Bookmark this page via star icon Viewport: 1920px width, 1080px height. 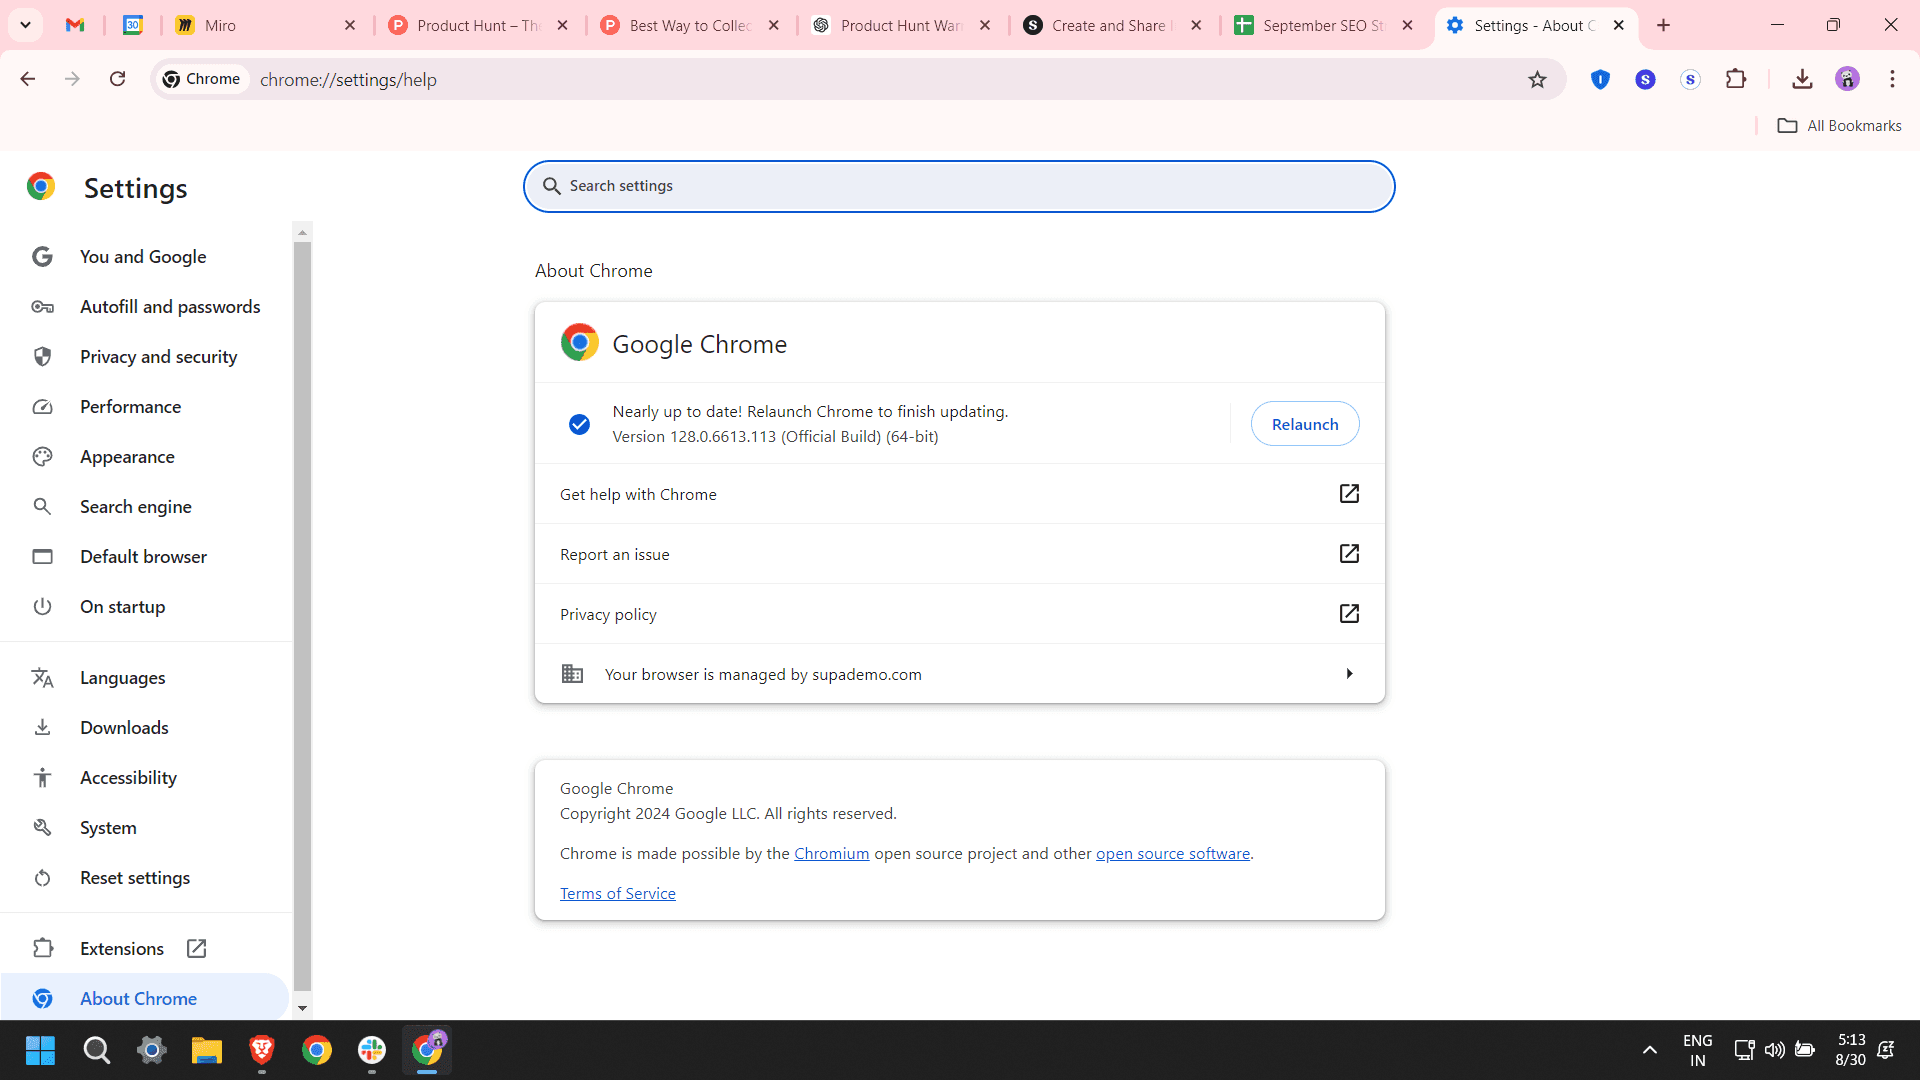tap(1538, 79)
